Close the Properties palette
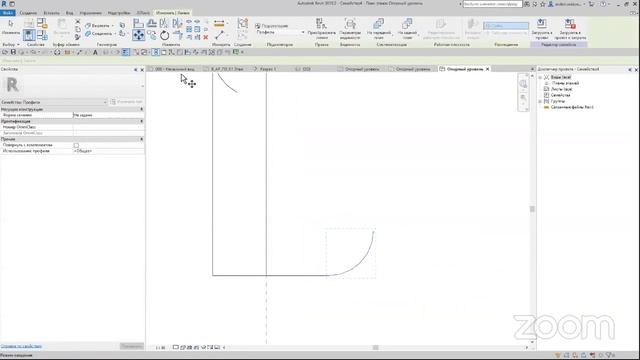Screen dimensions: 640x360 click(142, 70)
